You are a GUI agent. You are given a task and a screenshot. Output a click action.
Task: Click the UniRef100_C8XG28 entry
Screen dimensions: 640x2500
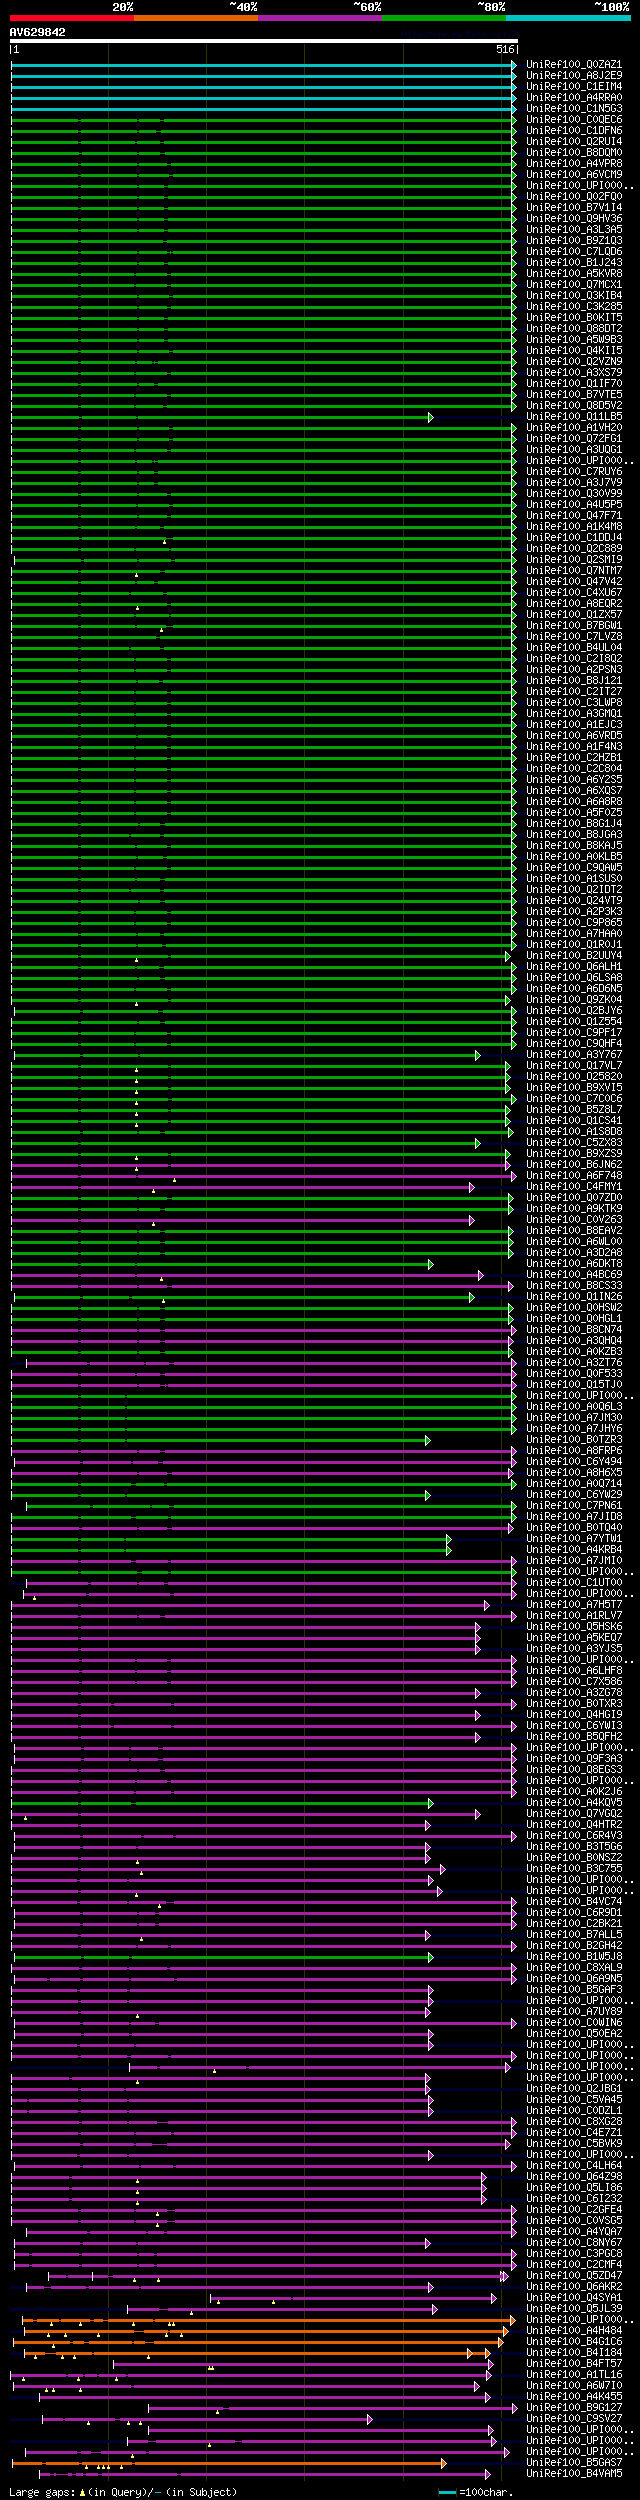pos(574,2122)
